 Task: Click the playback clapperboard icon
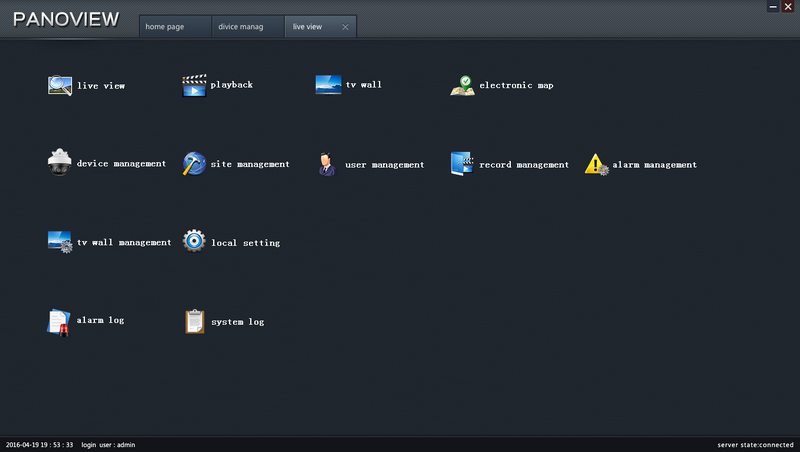coord(194,86)
